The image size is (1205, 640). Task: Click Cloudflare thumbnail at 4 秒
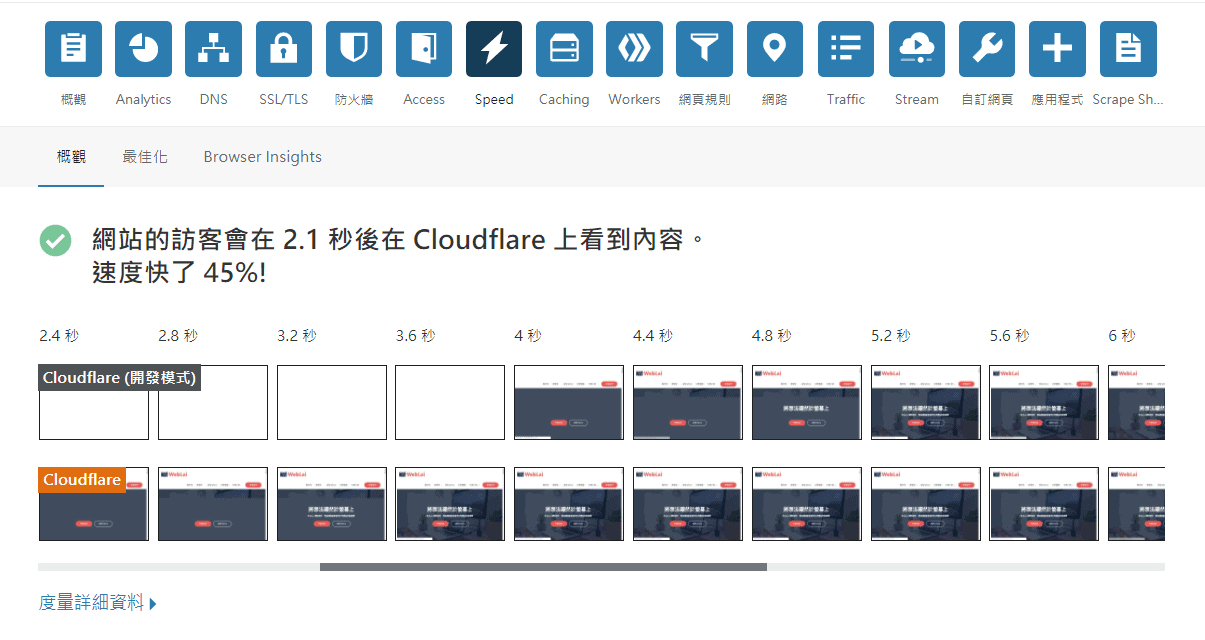point(569,504)
